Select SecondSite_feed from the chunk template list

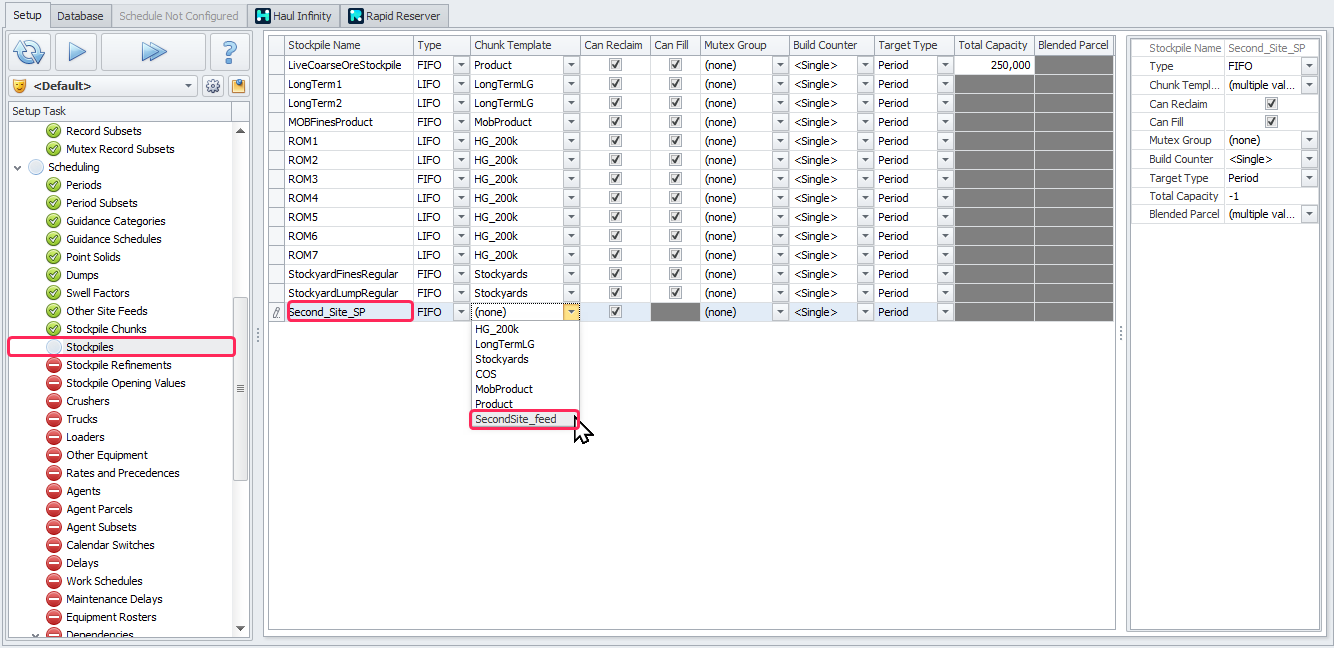(x=516, y=419)
